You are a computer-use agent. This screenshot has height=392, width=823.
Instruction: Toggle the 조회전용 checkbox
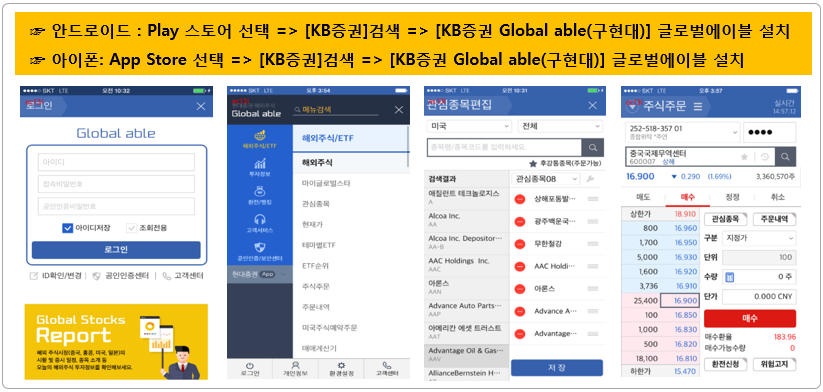click(x=131, y=228)
